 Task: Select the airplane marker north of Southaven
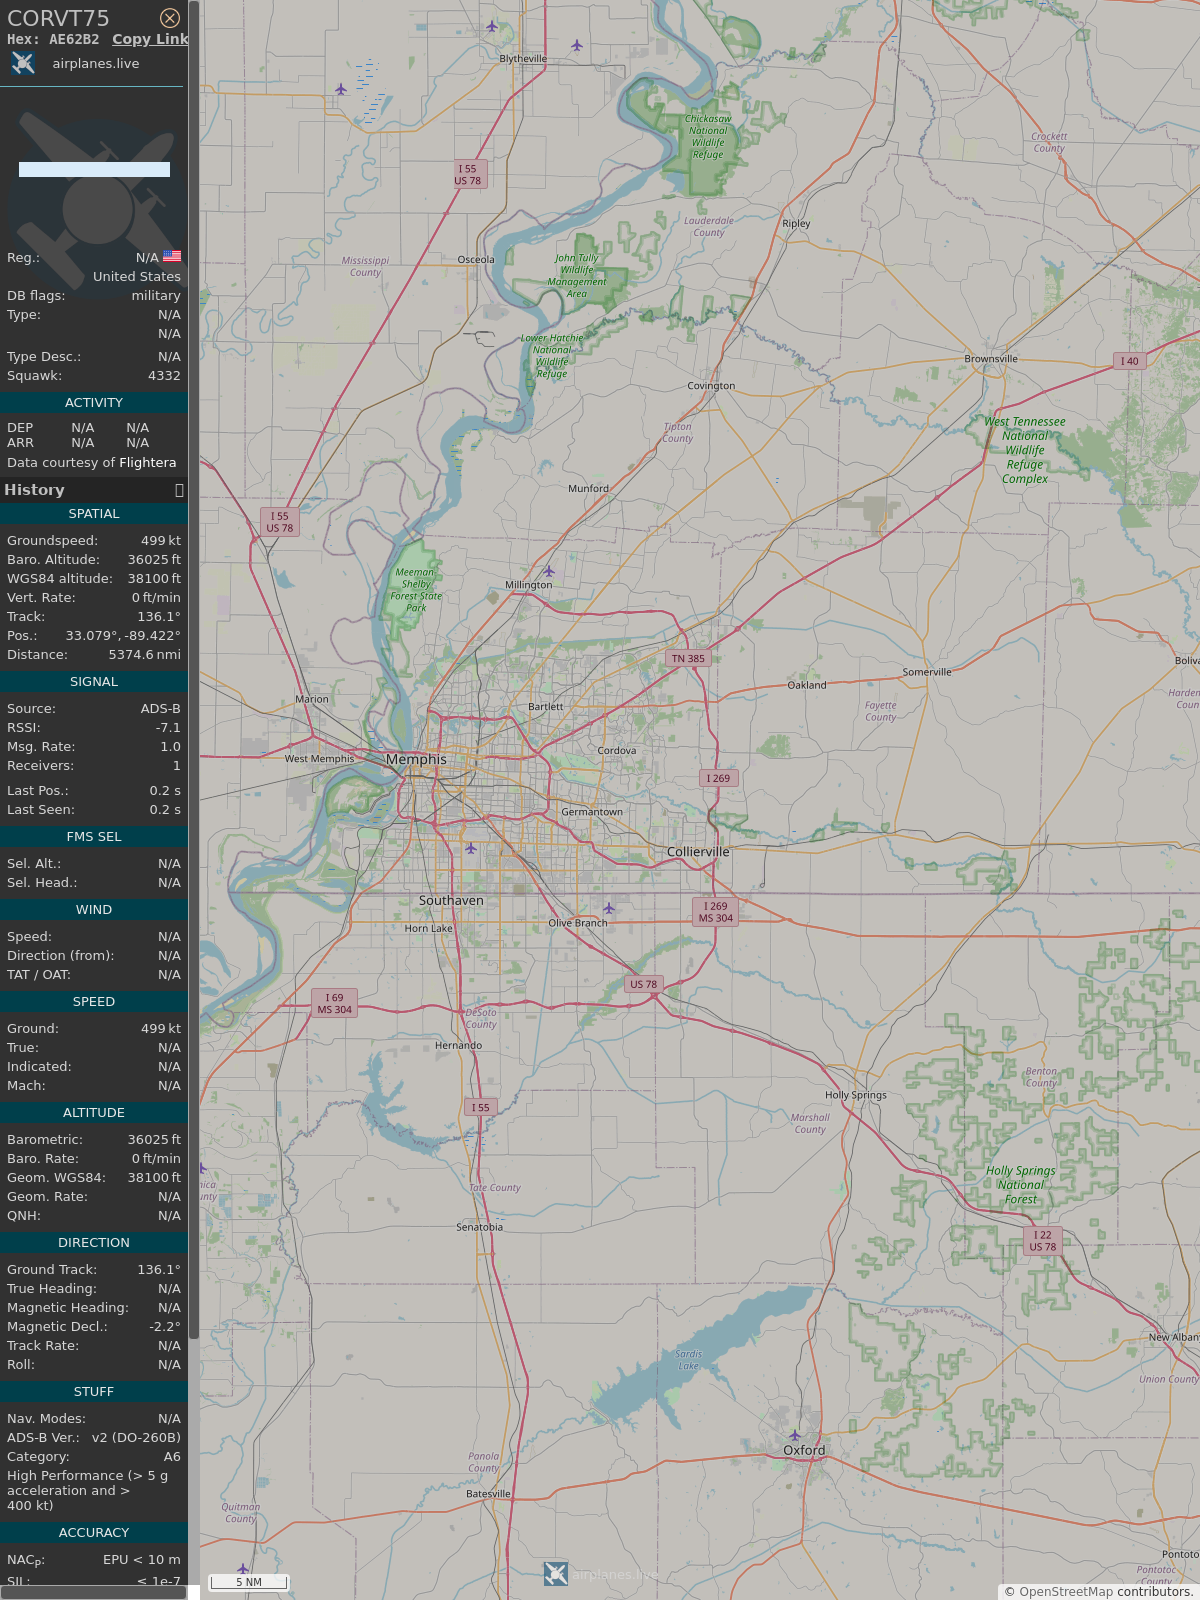(471, 848)
